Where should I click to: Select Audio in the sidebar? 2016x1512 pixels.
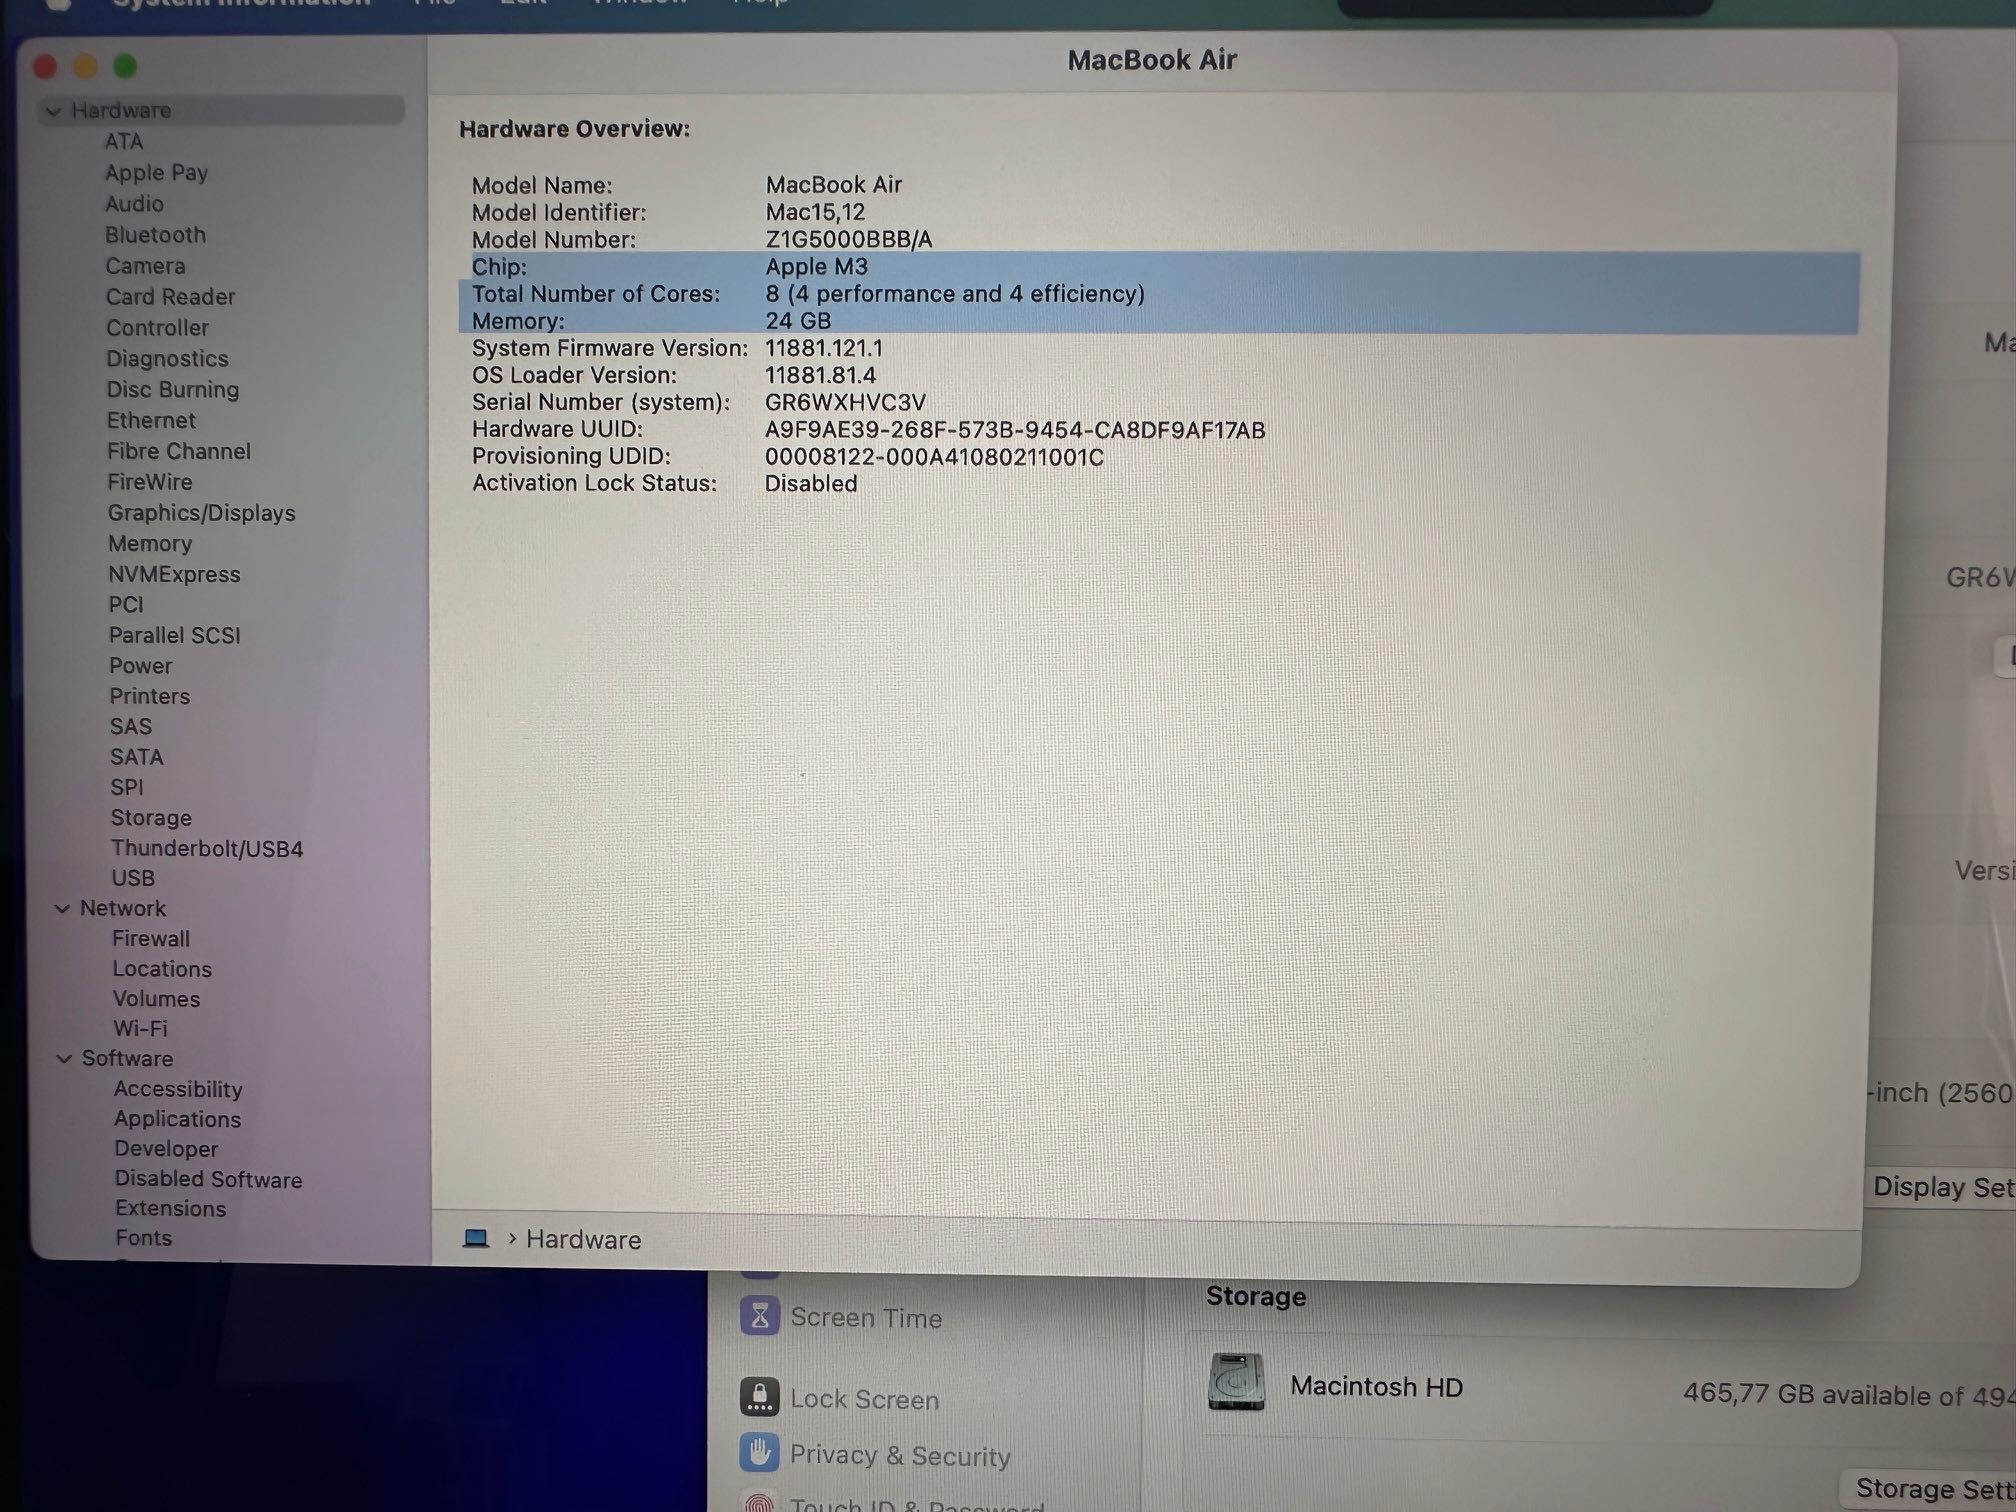point(134,204)
